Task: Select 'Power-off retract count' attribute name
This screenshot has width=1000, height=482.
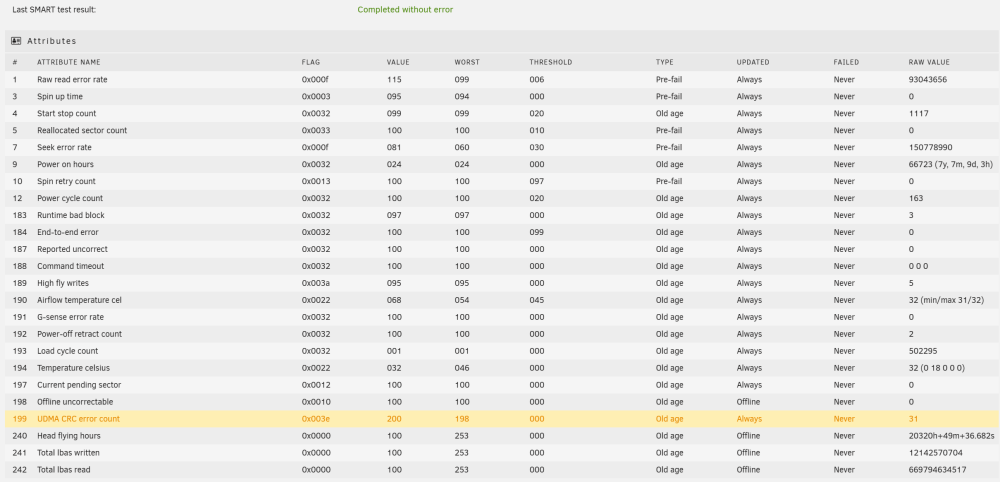Action: click(x=79, y=333)
